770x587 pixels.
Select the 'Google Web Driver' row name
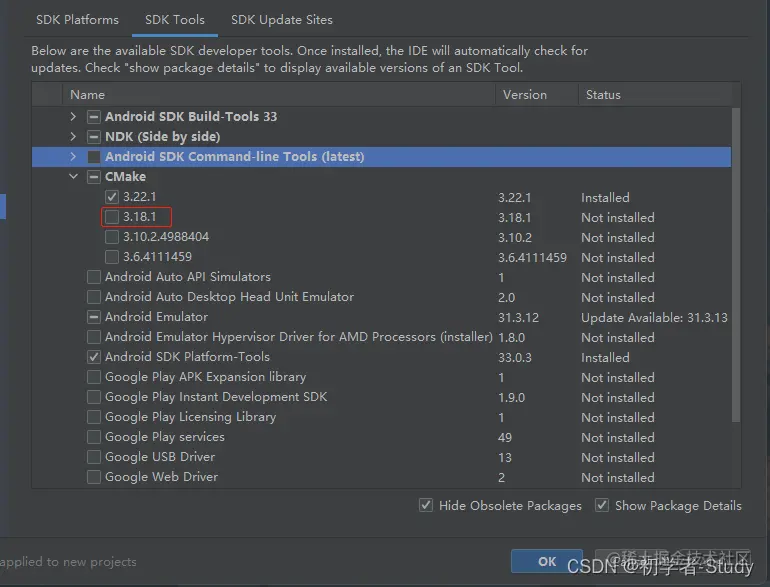162,477
